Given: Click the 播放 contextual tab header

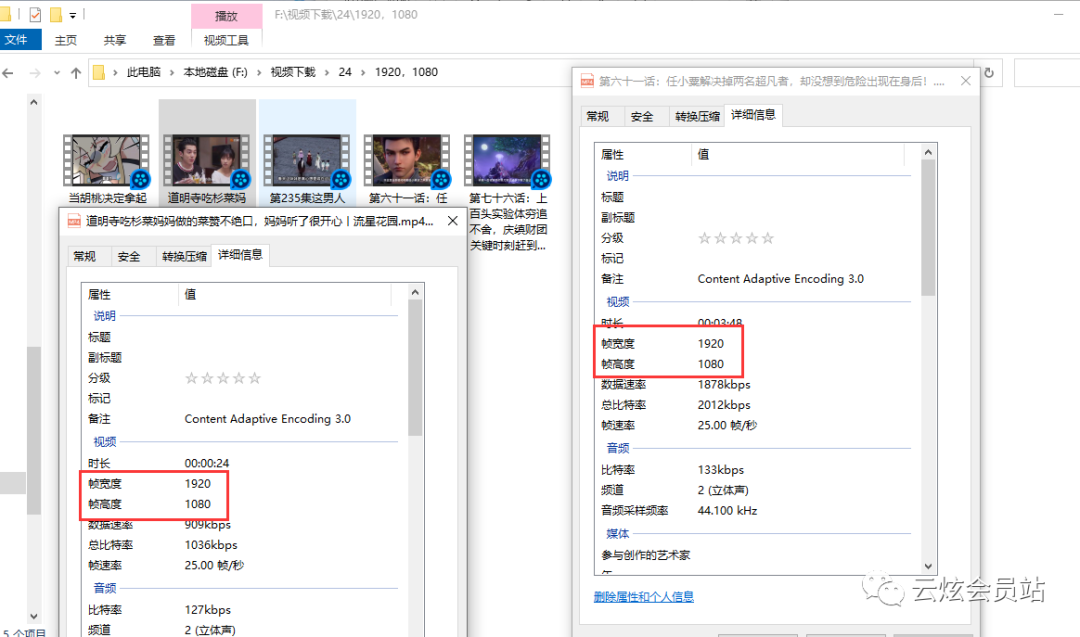Looking at the screenshot, I should [x=227, y=16].
